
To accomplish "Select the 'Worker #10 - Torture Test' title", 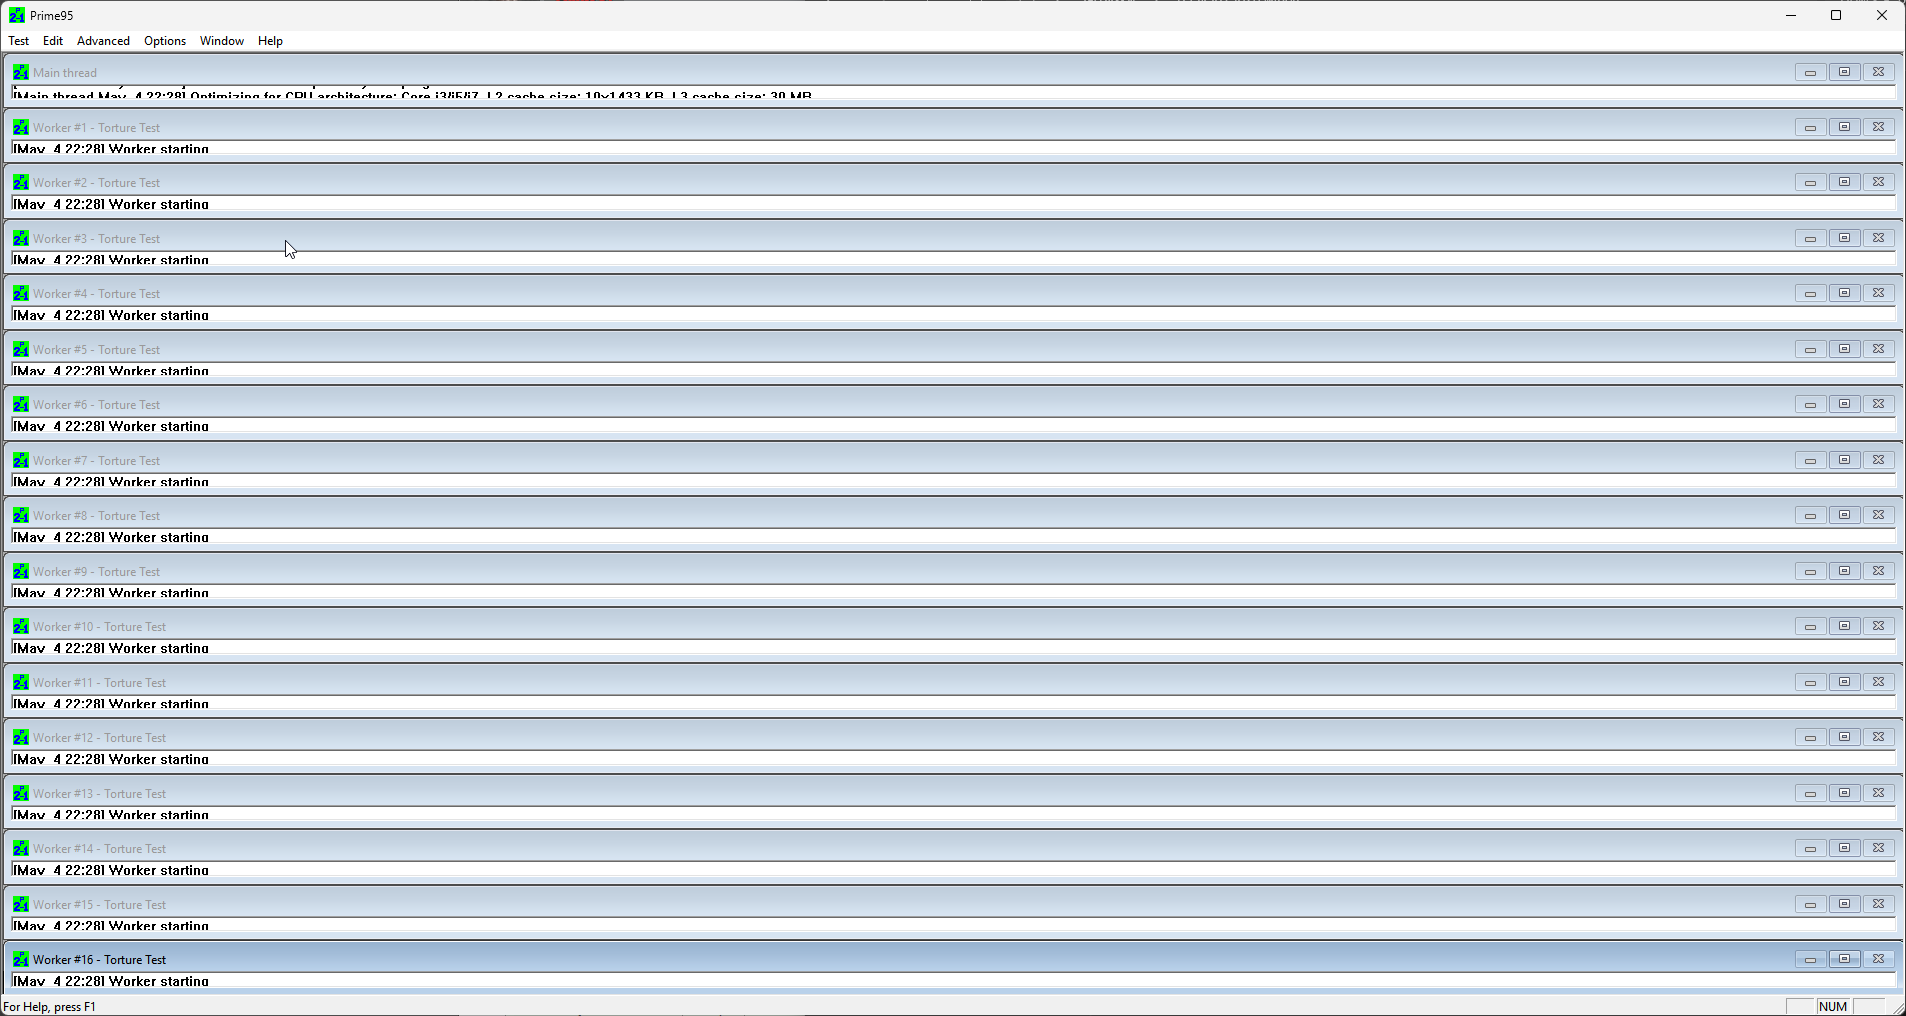I will click(x=99, y=627).
